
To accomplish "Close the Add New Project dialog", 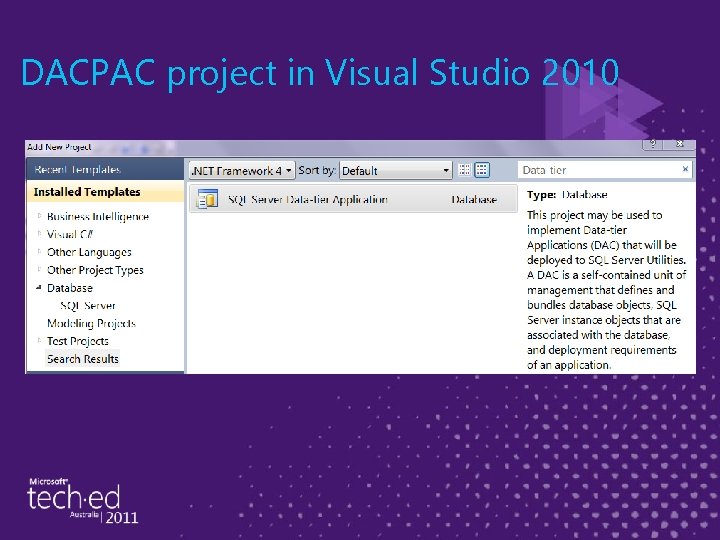I will point(680,144).
